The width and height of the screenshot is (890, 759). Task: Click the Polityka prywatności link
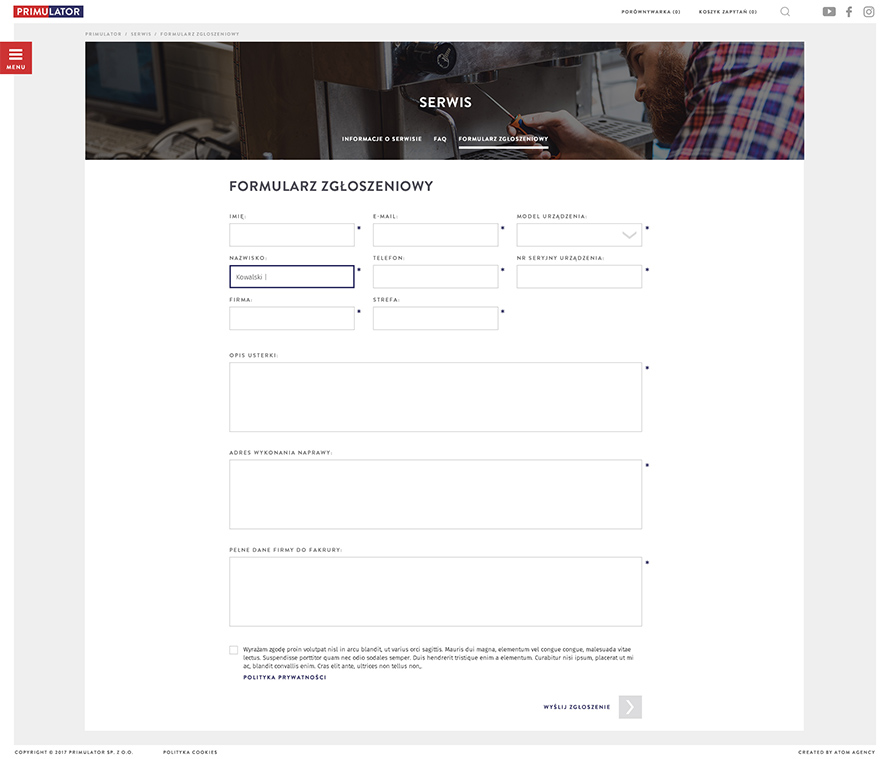click(x=284, y=677)
